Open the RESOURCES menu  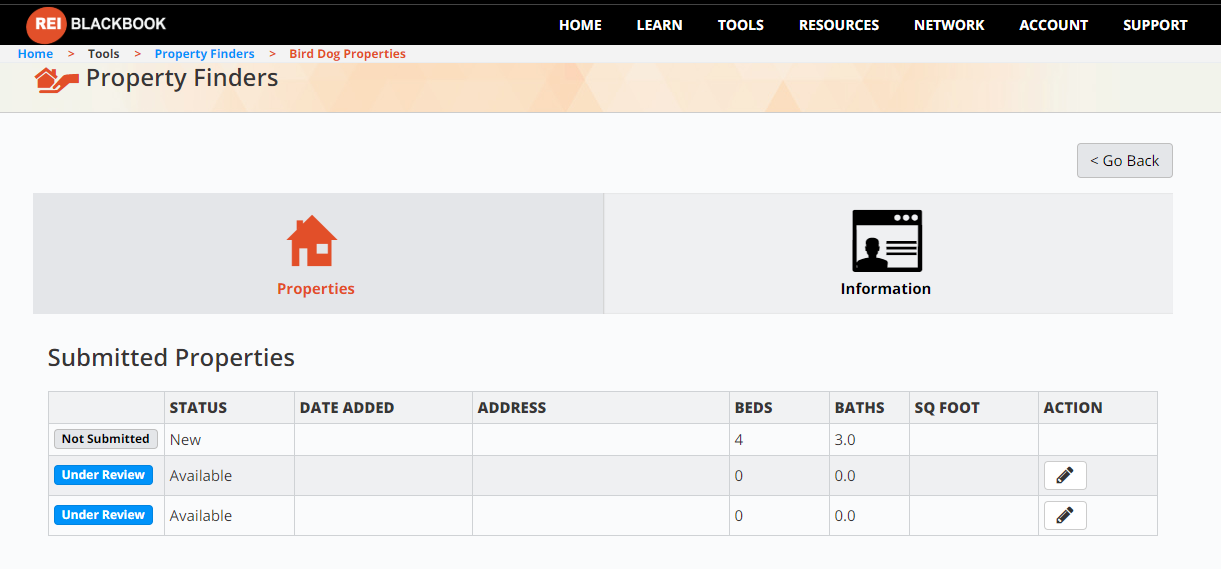point(839,25)
